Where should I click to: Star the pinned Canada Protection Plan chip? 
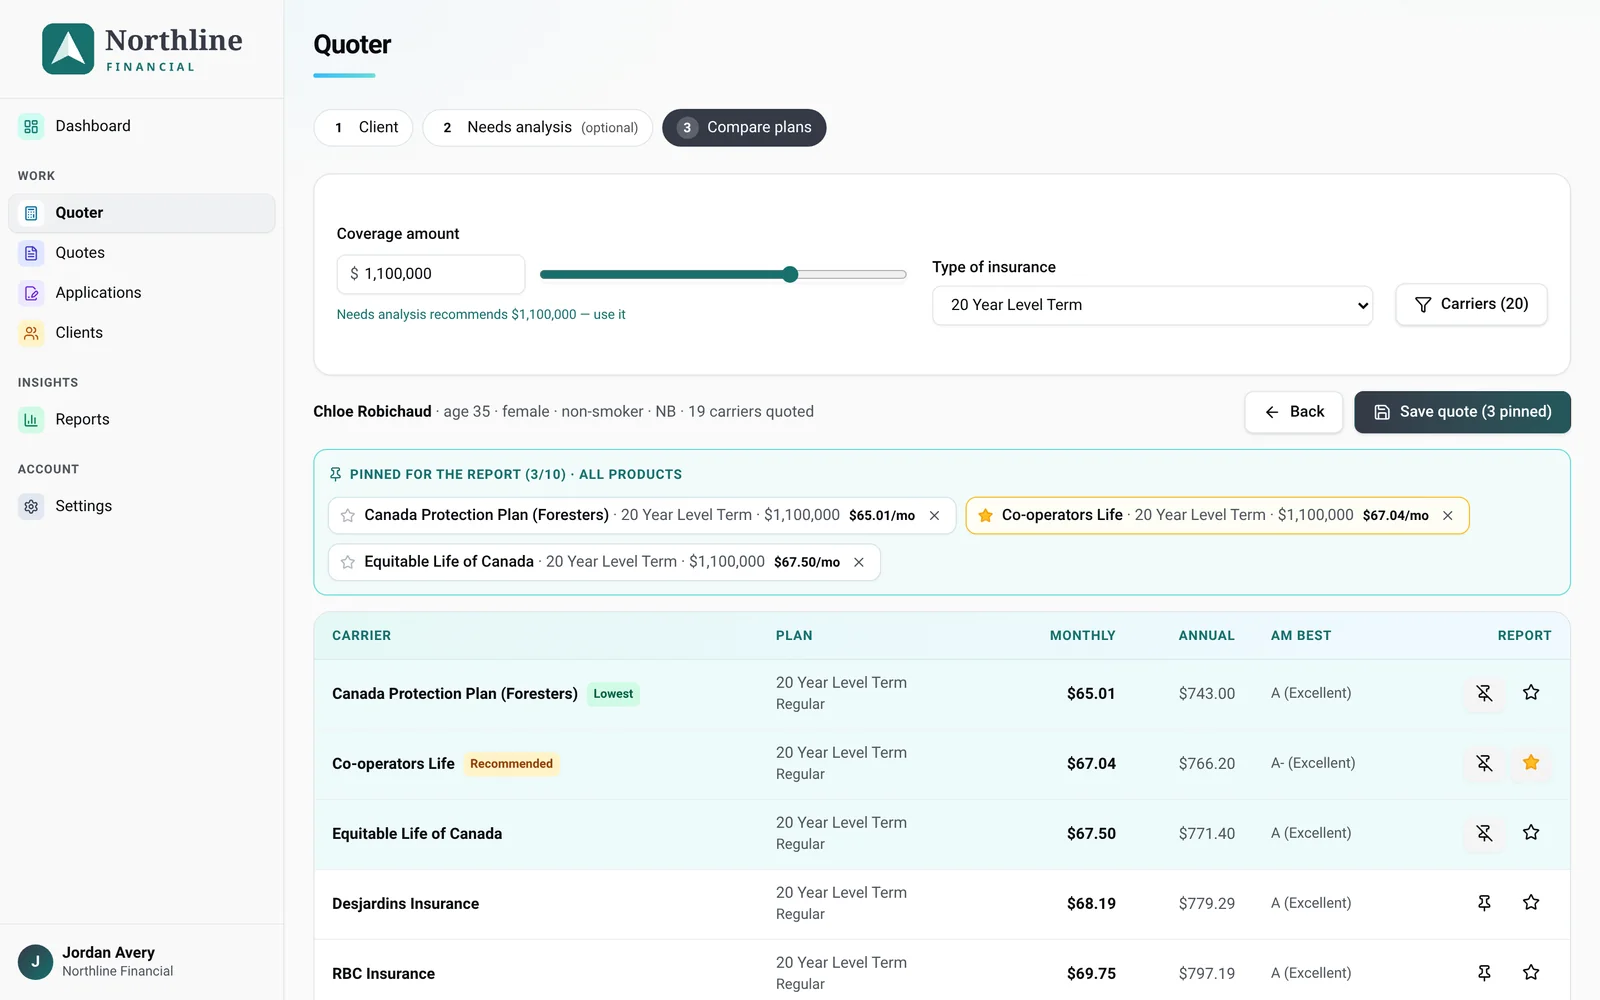[348, 516]
